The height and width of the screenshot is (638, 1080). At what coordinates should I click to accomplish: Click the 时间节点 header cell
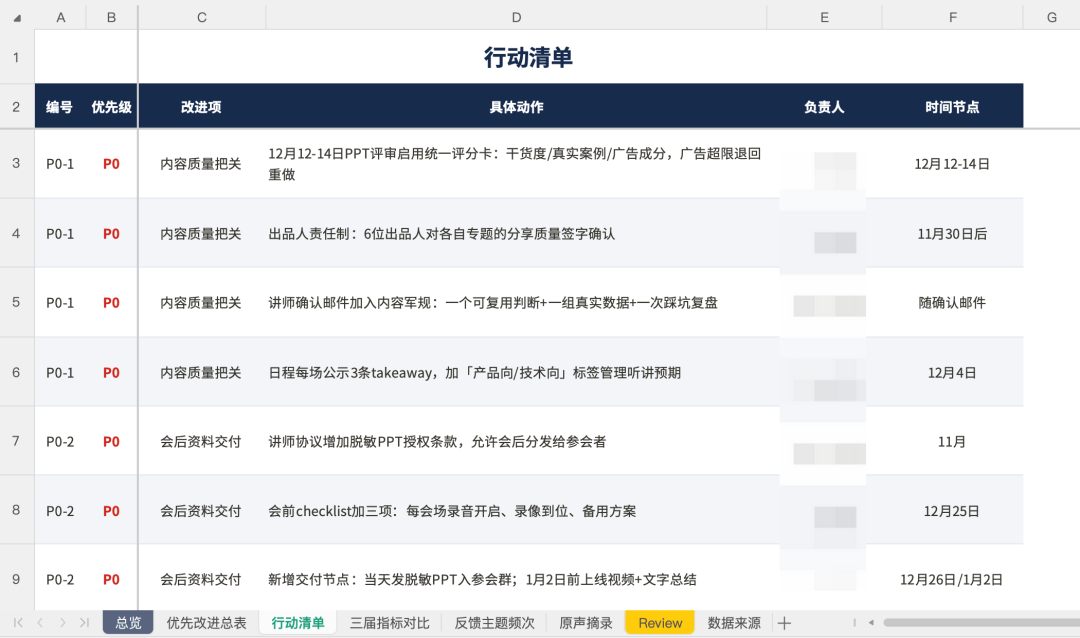tap(953, 107)
